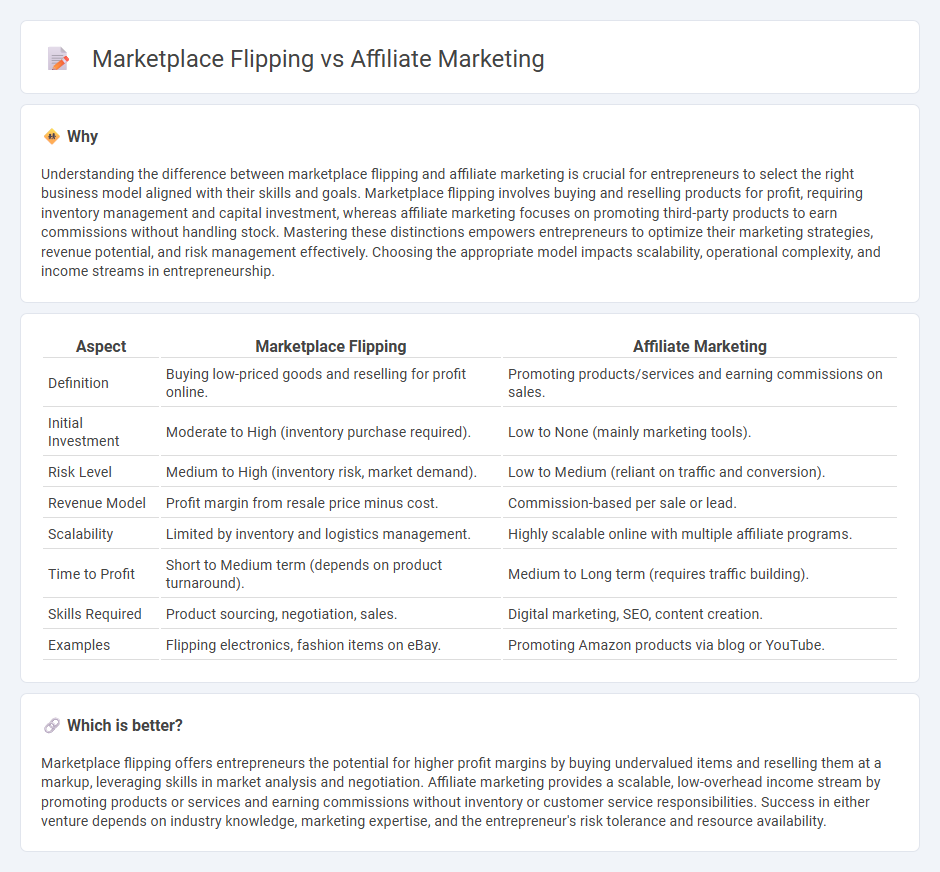Viewport: 940px width, 872px height.
Task: Click the paragraph starting 'Marketplace flipping offers entrepreneurs'
Action: click(460, 792)
